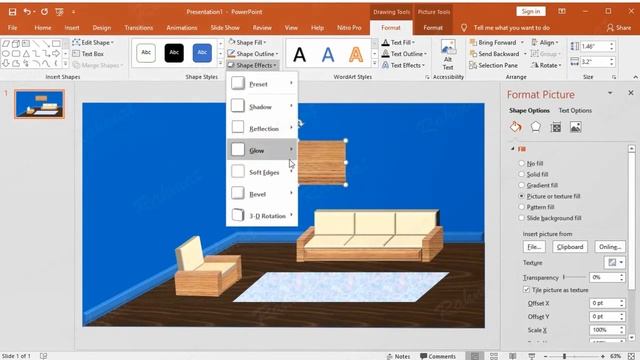Open the Shape Fill dropdown
Image resolution: width=640 pixels, height=360 pixels.
coord(247,42)
